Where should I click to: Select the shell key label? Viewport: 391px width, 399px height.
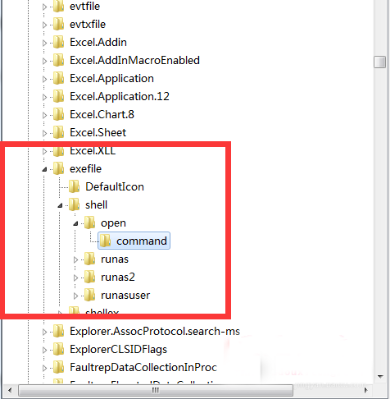(96, 205)
